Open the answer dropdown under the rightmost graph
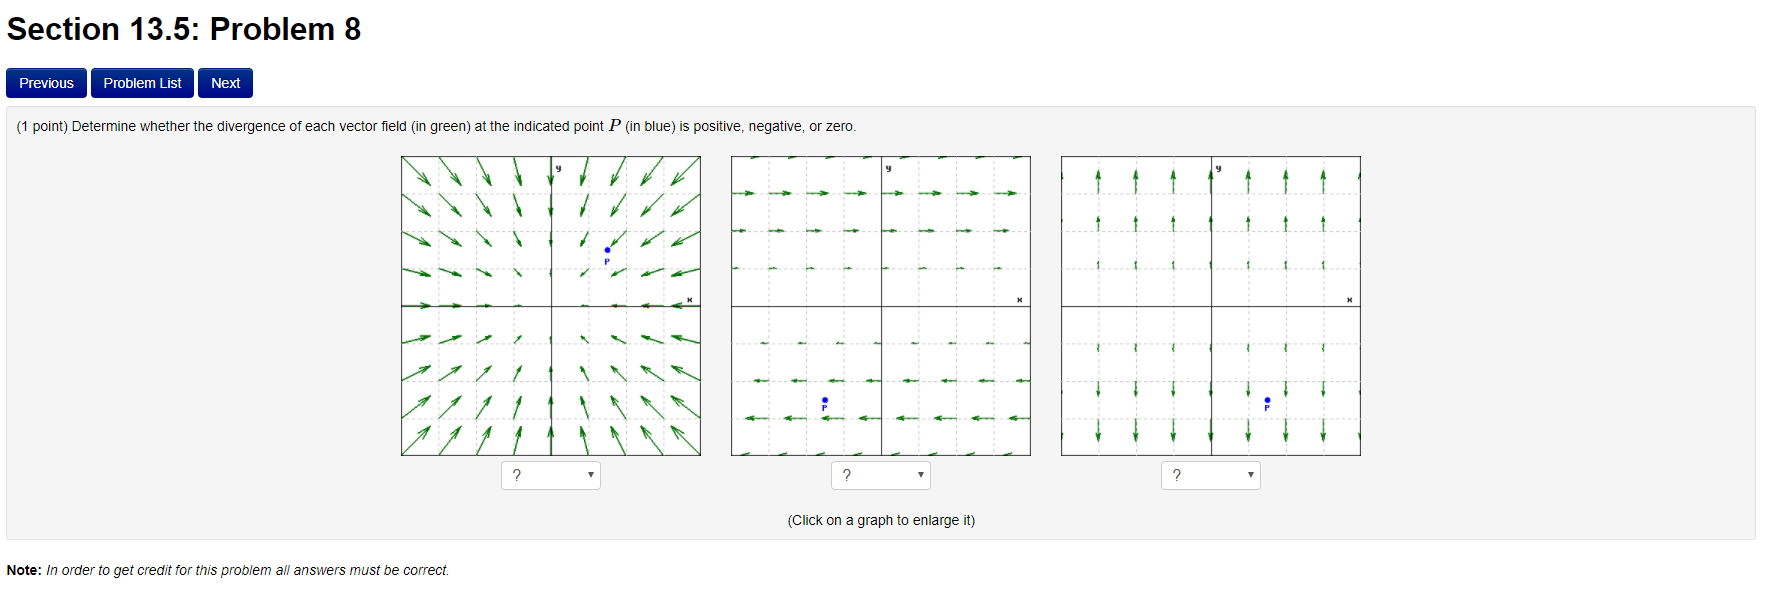The width and height of the screenshot is (1771, 591). point(1210,475)
